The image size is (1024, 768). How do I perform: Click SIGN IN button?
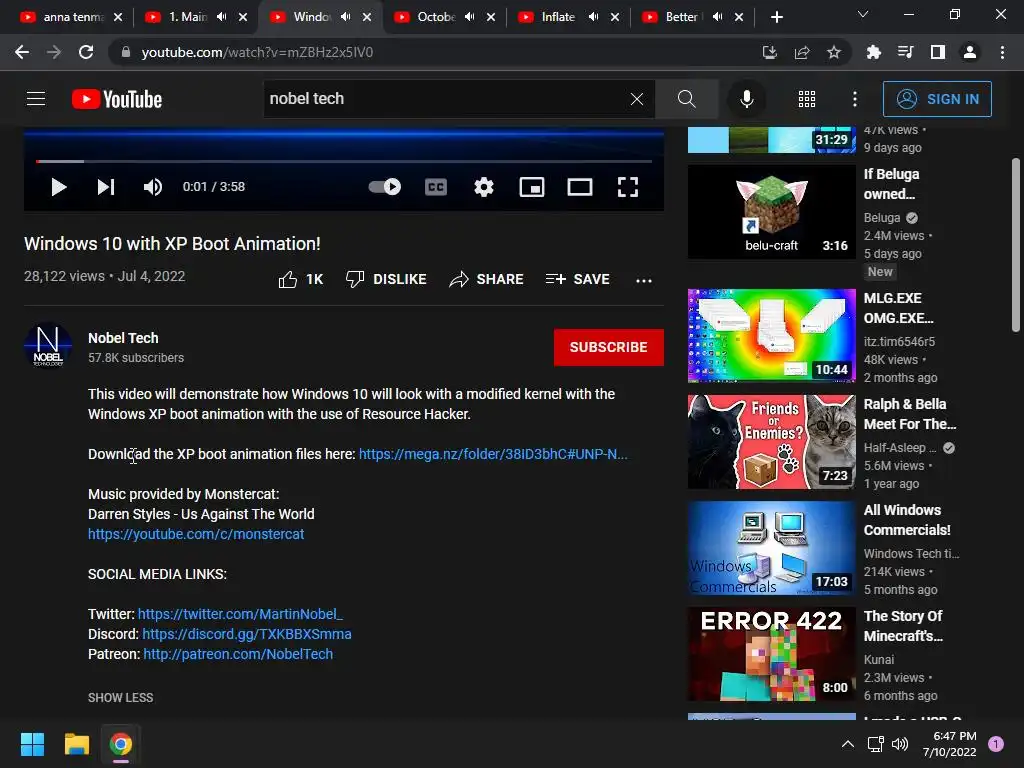(937, 99)
